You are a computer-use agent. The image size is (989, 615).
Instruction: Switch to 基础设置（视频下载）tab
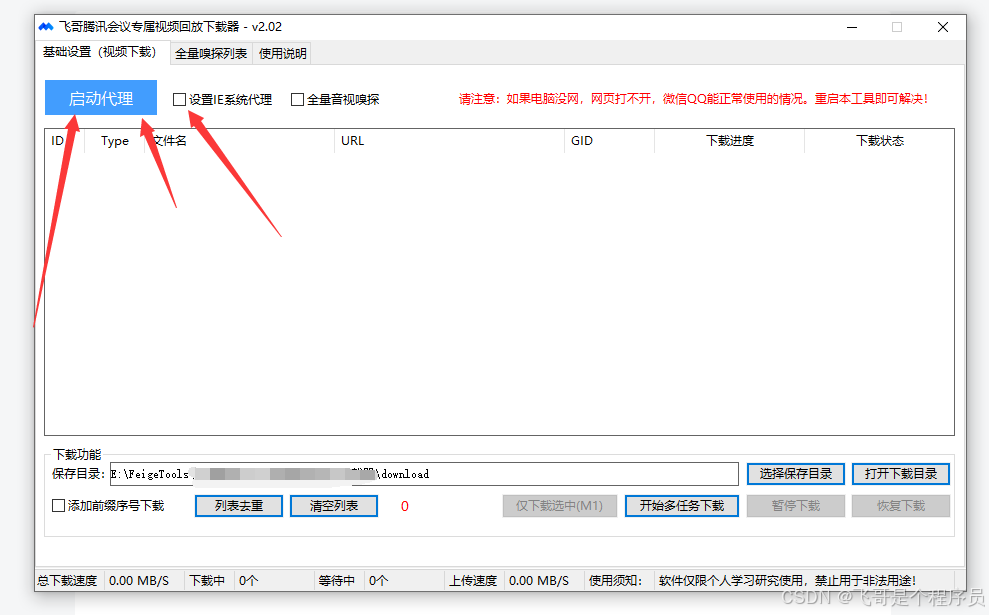point(100,52)
